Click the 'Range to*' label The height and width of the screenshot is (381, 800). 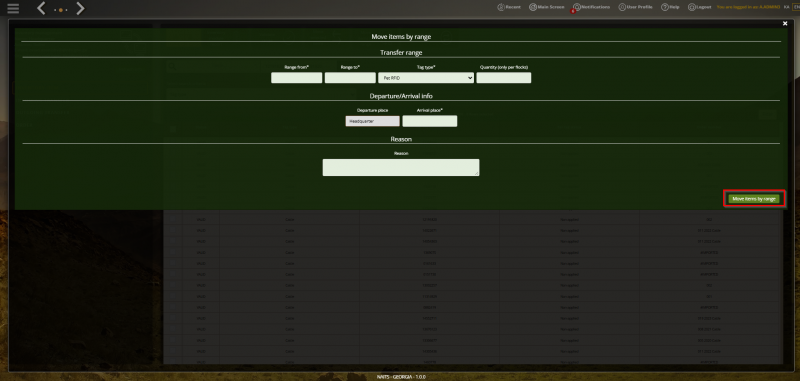pos(350,67)
